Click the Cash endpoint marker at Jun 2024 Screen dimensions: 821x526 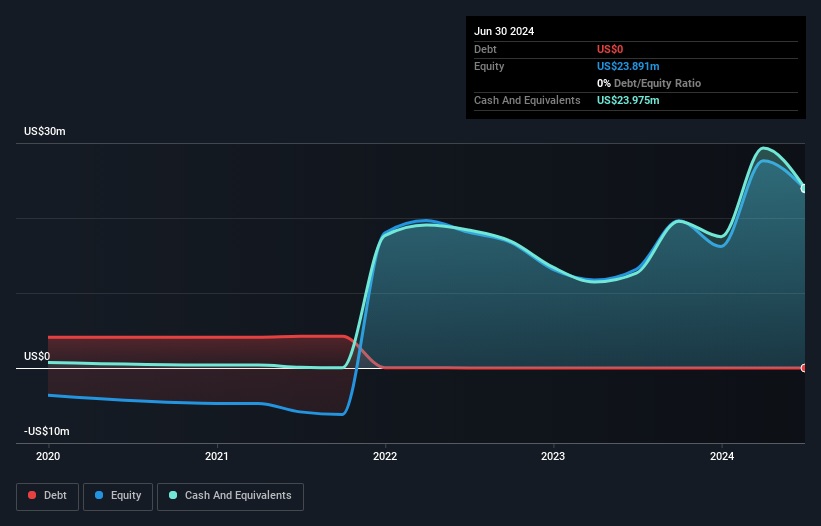tap(804, 188)
